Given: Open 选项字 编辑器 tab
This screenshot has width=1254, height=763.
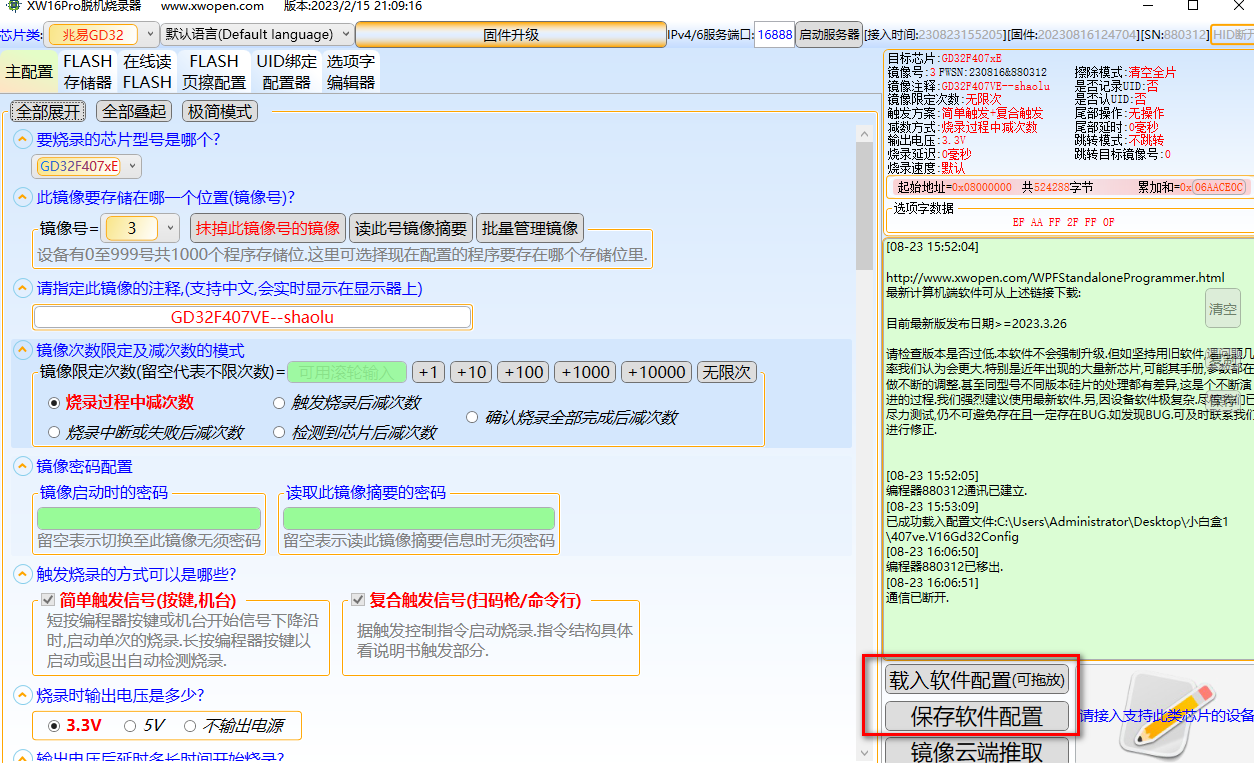Looking at the screenshot, I should 351,72.
